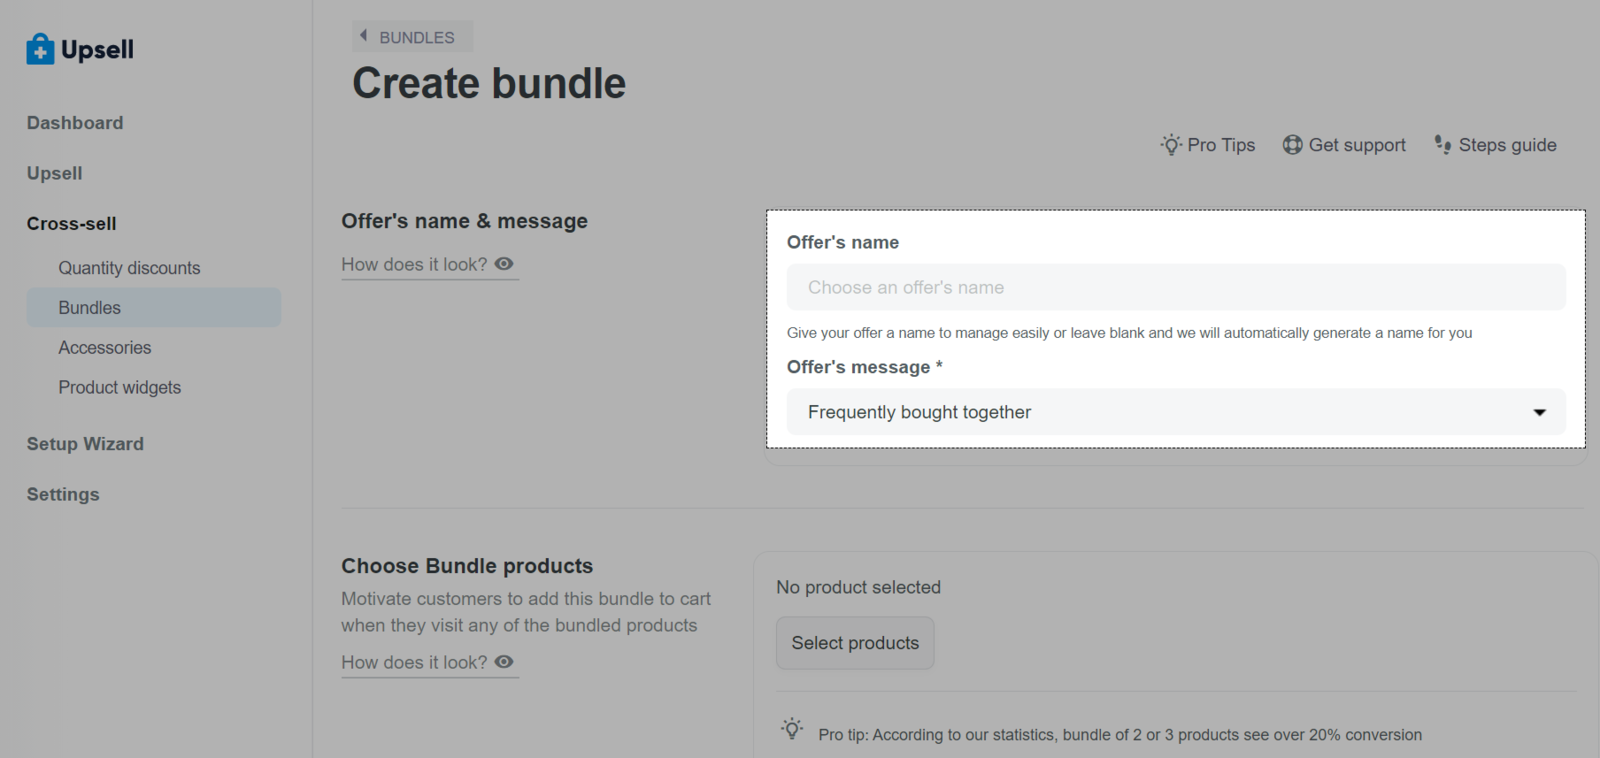The image size is (1600, 758).
Task: Focus the Choose an offer's name field
Action: (1176, 287)
